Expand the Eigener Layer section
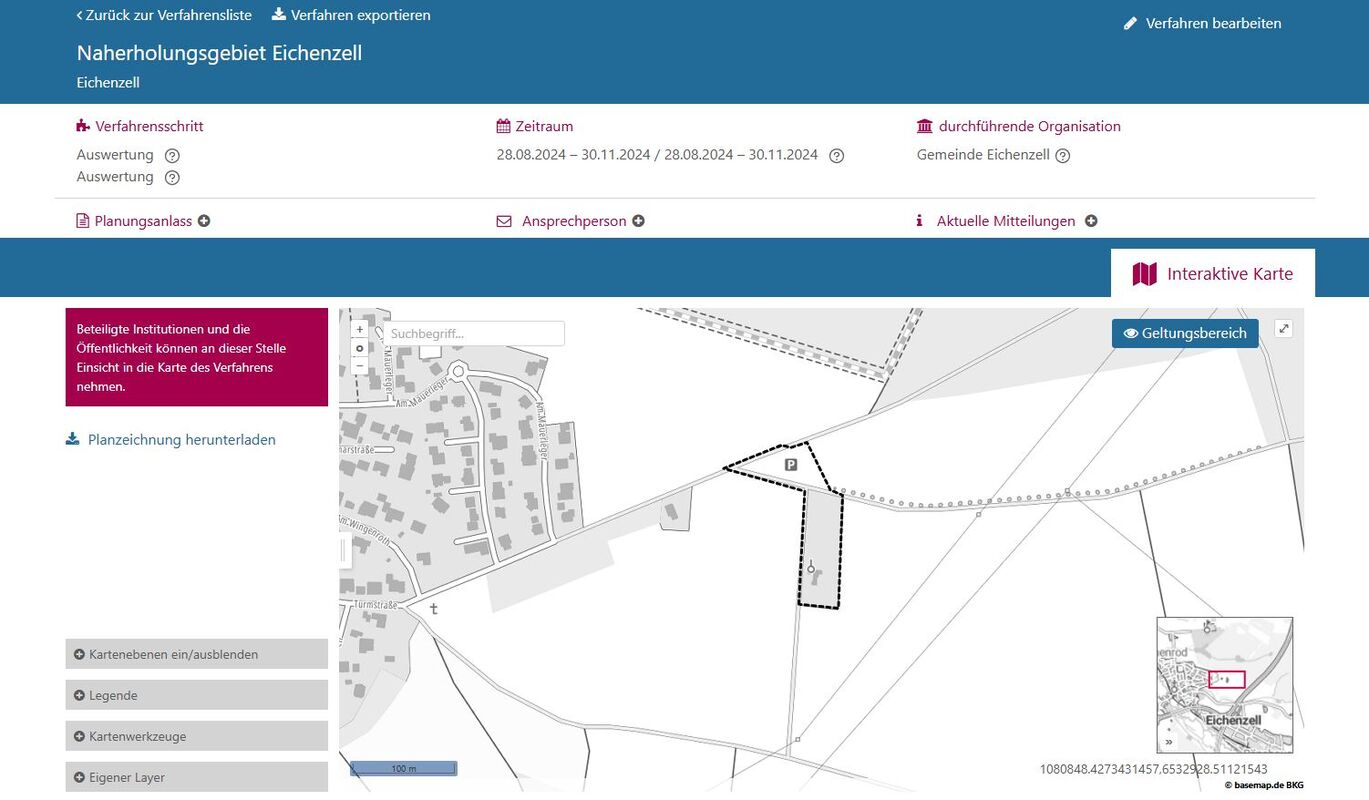 click(x=196, y=777)
